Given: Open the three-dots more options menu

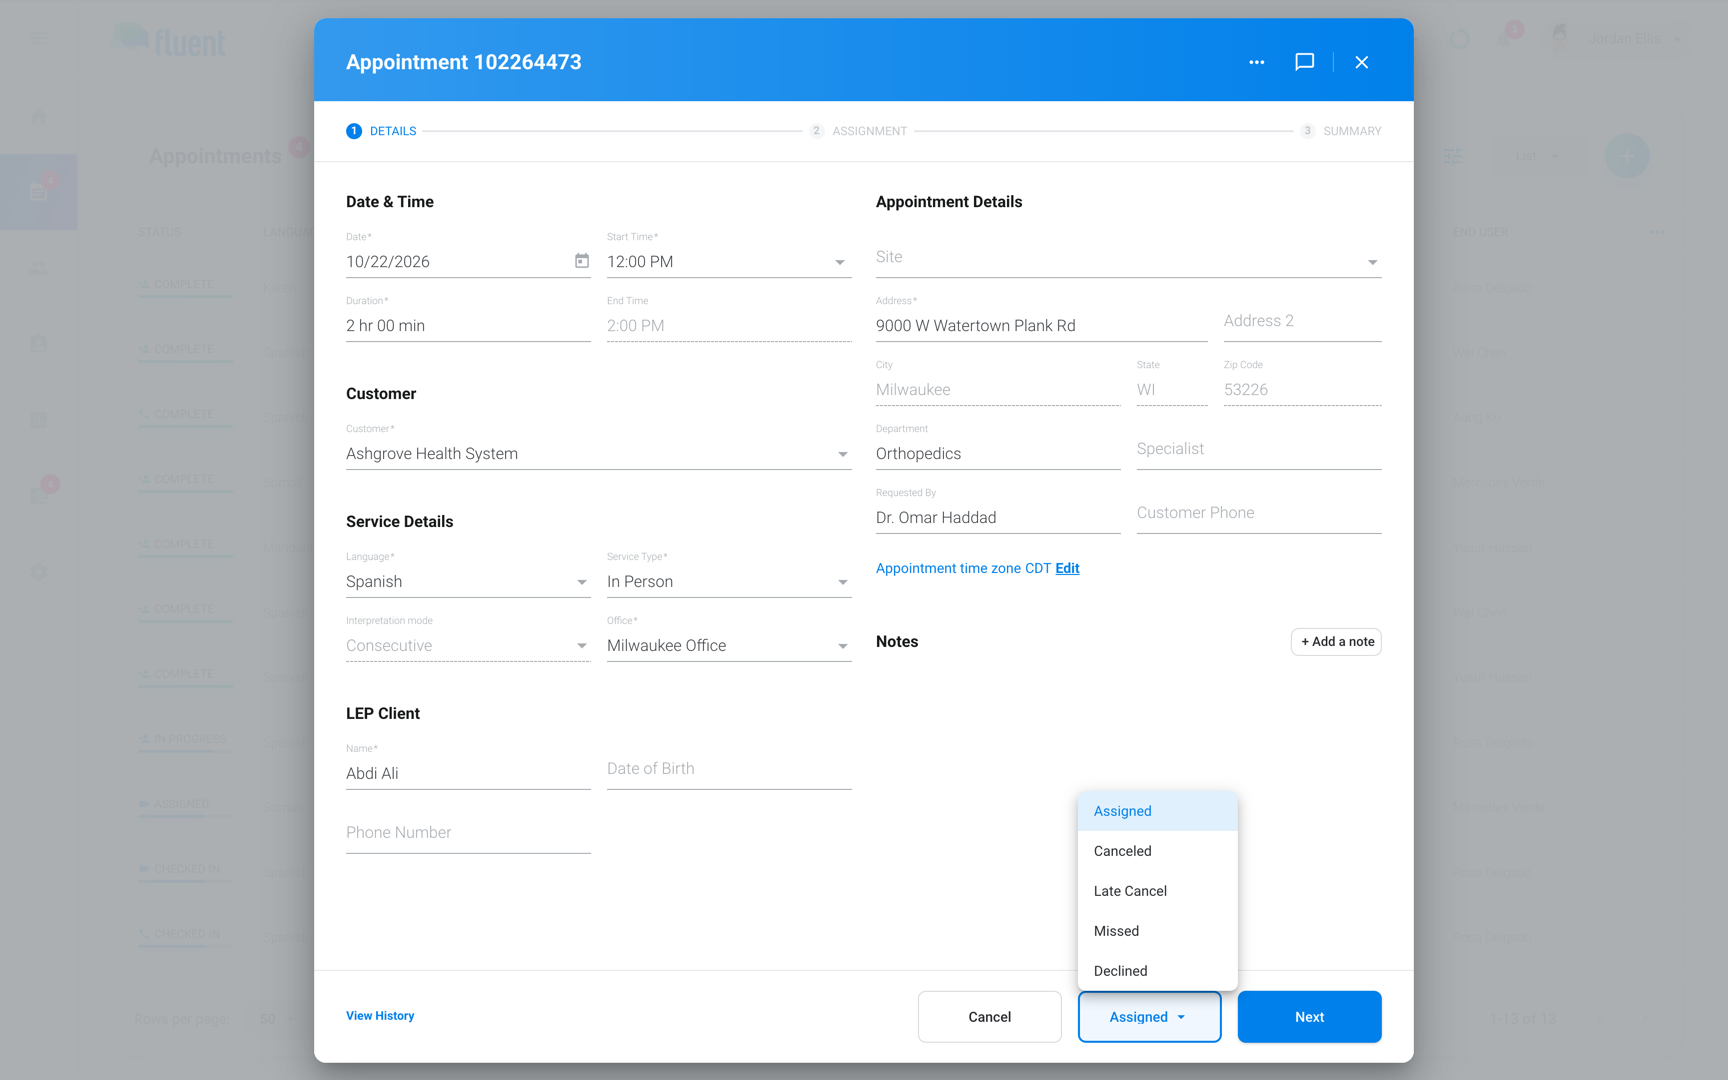Looking at the screenshot, I should [1257, 62].
